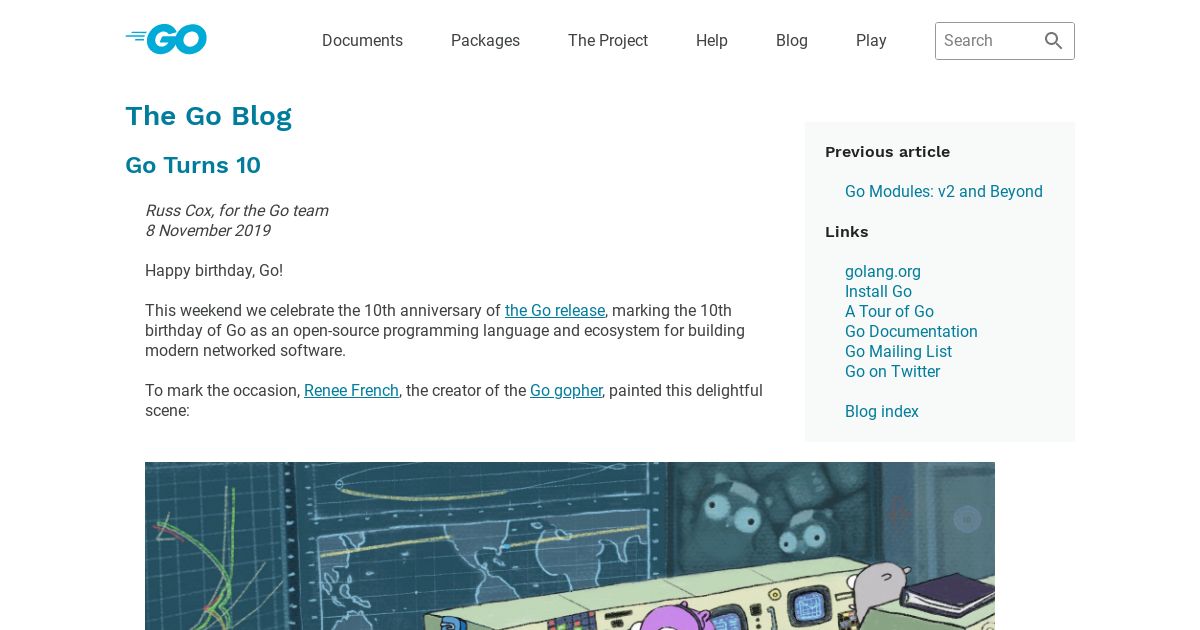This screenshot has width=1200, height=630.
Task: Click the author line Russ Cox
Action: [x=236, y=211]
